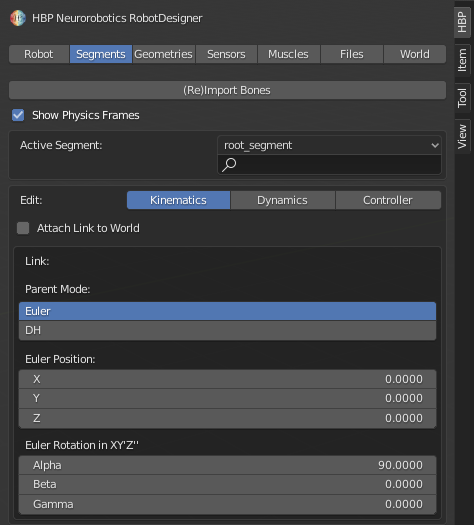Screen dimensions: 474x525
Task: Choose DH parent mode
Action: 227,331
